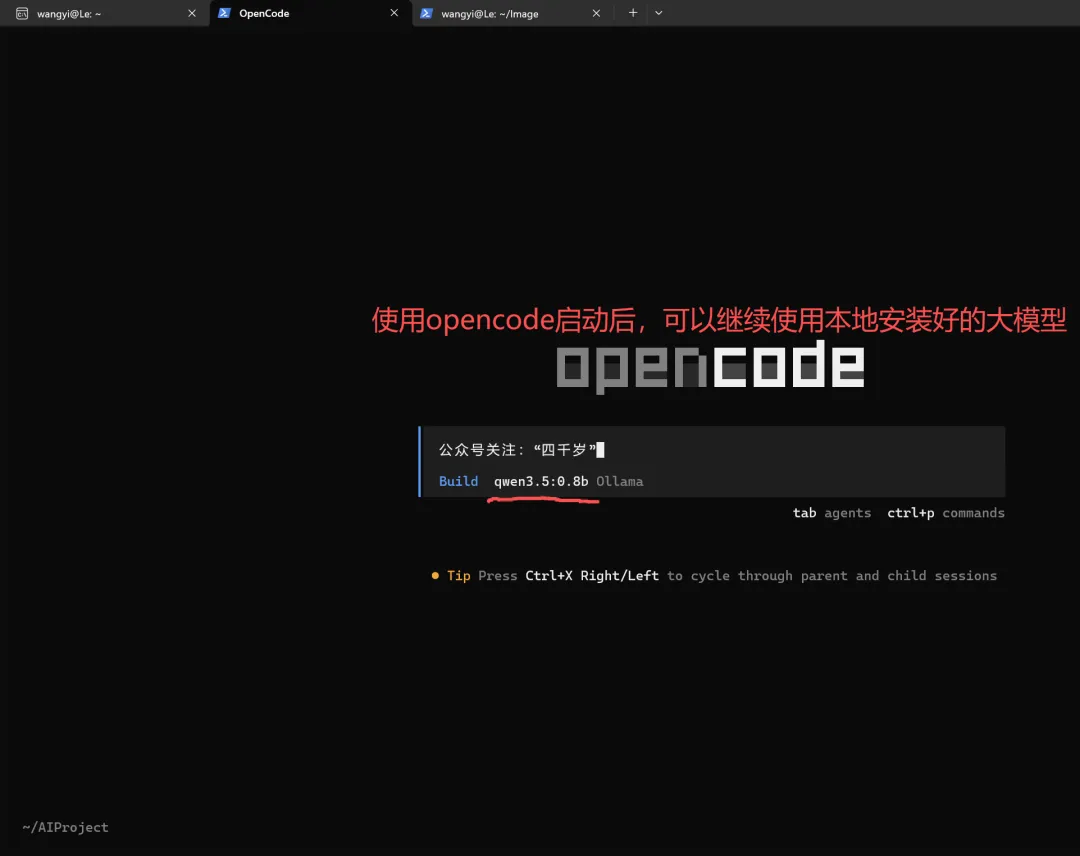Open a new terminal tab with plus
Screen dimensions: 1080x856
(x=633, y=13)
